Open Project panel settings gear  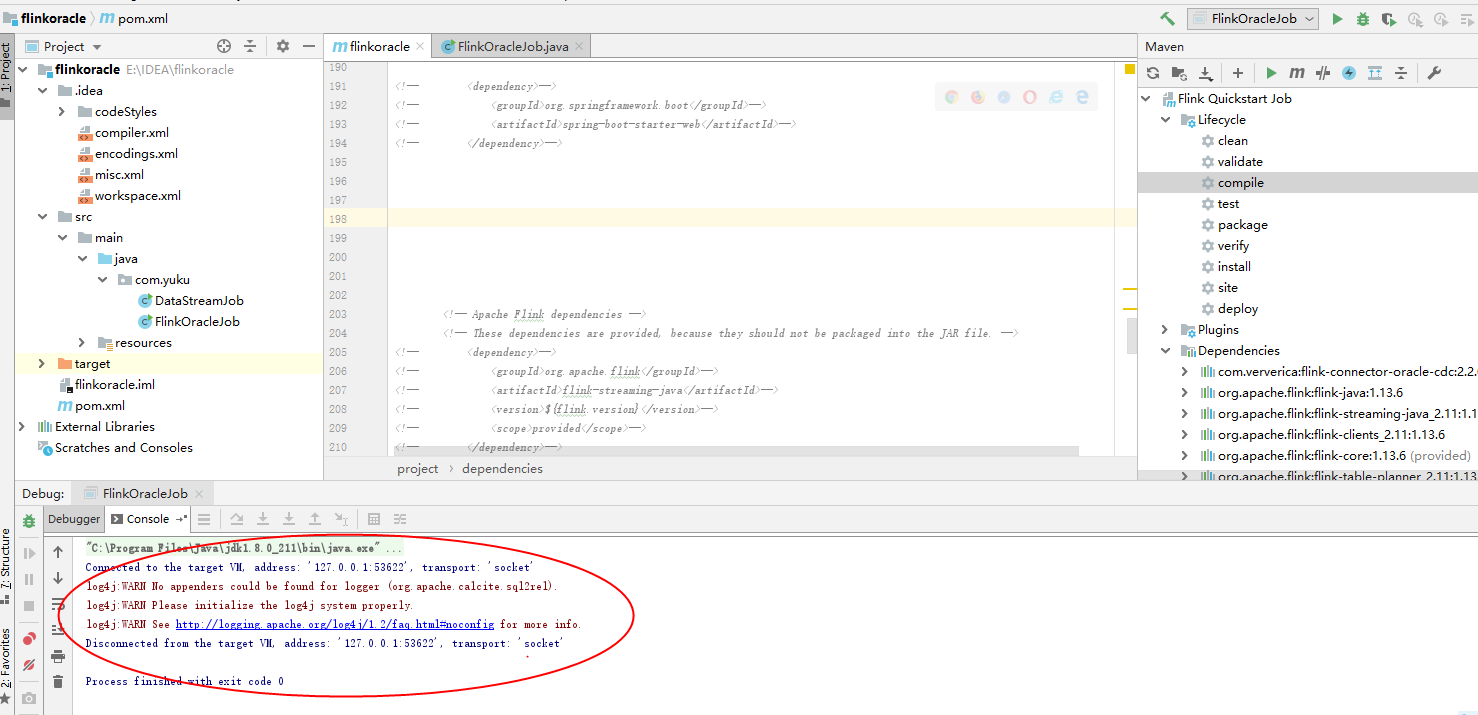(x=283, y=46)
